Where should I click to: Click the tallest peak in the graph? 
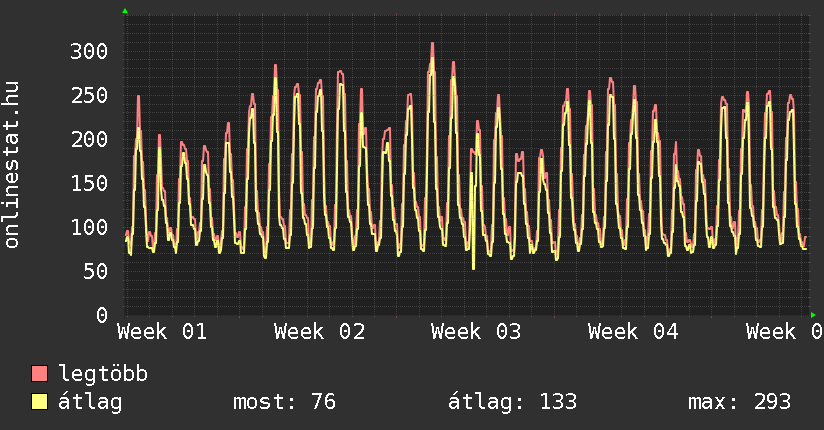432,45
